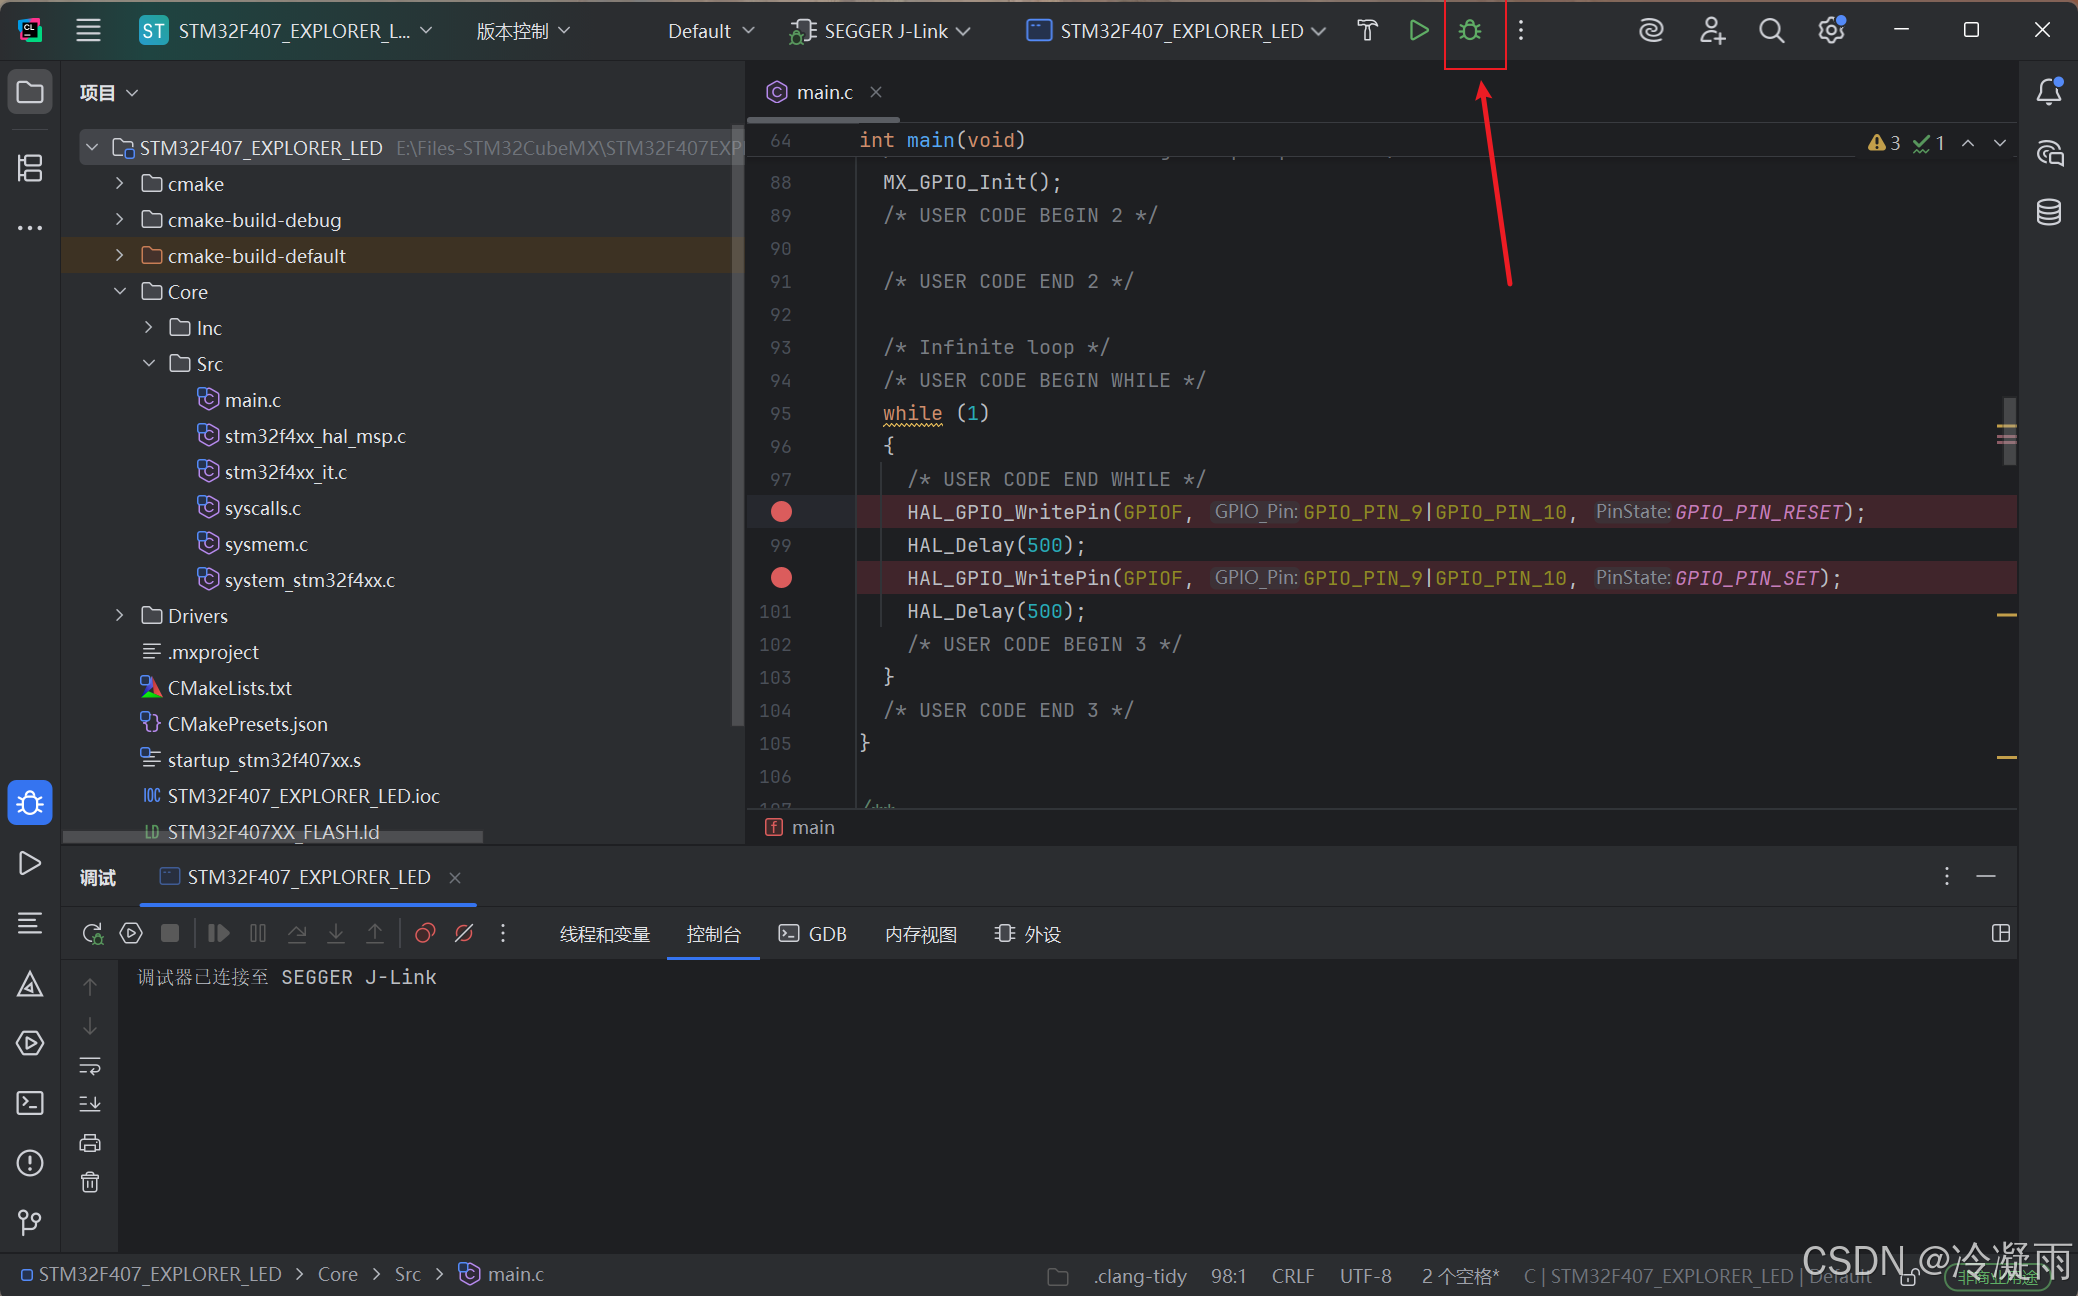Toggle soft-wrap in console
Image resolution: width=2078 pixels, height=1296 pixels.
[x=90, y=1066]
